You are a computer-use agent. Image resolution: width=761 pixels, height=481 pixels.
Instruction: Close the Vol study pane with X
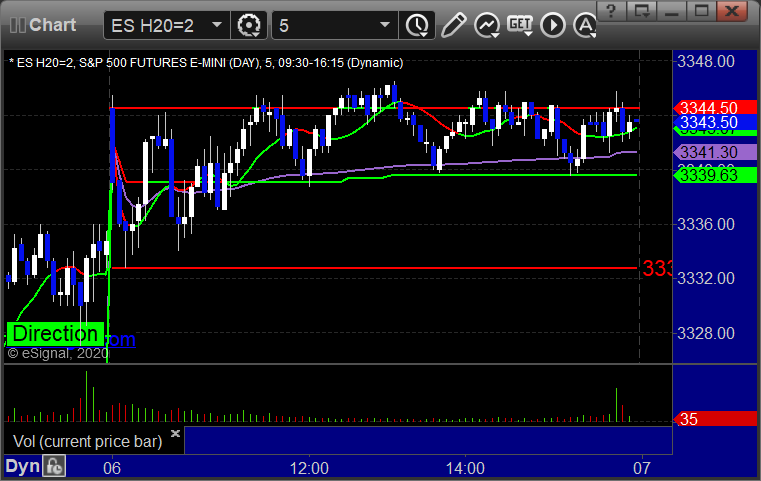(x=176, y=433)
